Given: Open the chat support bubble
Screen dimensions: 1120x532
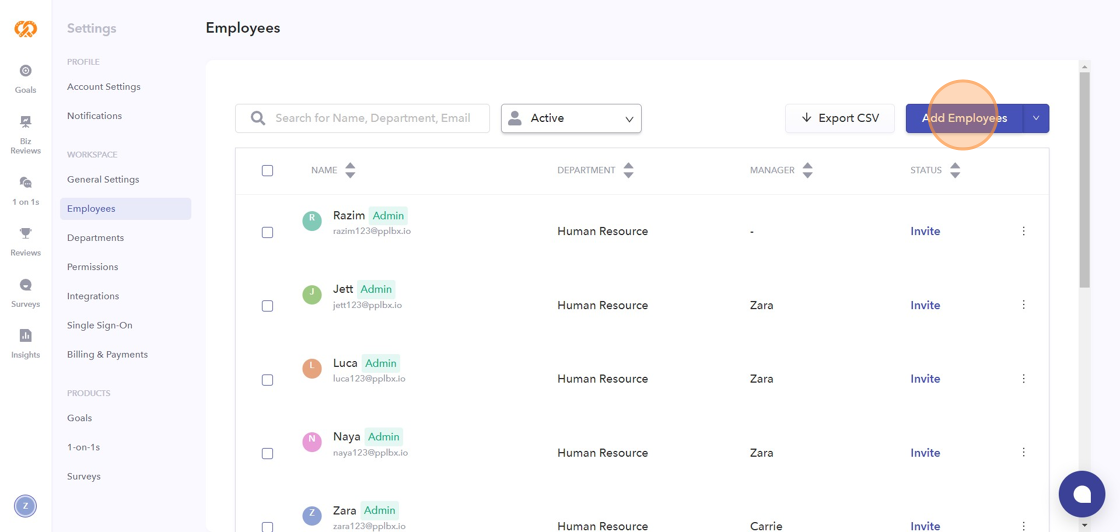Looking at the screenshot, I should click(1081, 494).
